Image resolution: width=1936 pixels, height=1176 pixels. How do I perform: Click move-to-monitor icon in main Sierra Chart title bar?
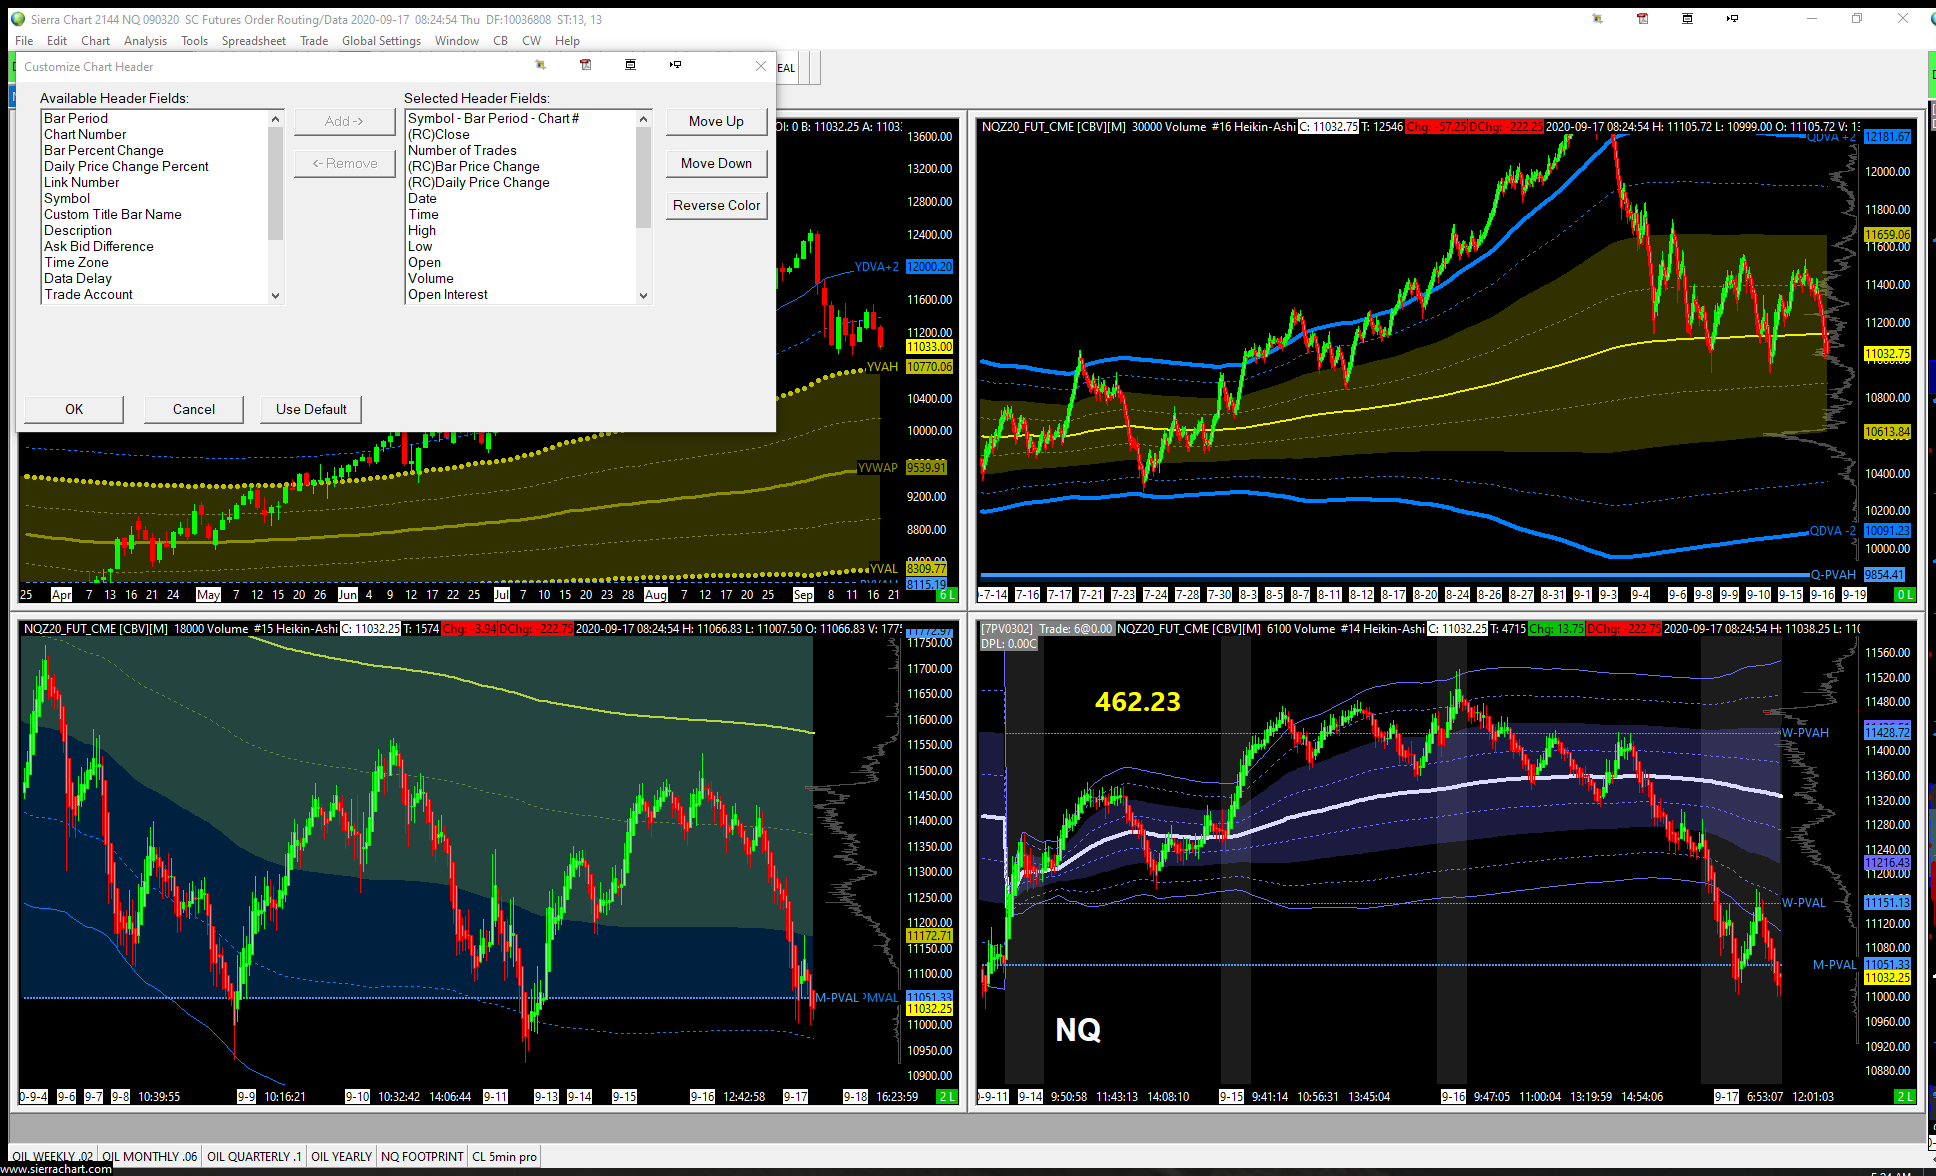pyautogui.click(x=1732, y=19)
